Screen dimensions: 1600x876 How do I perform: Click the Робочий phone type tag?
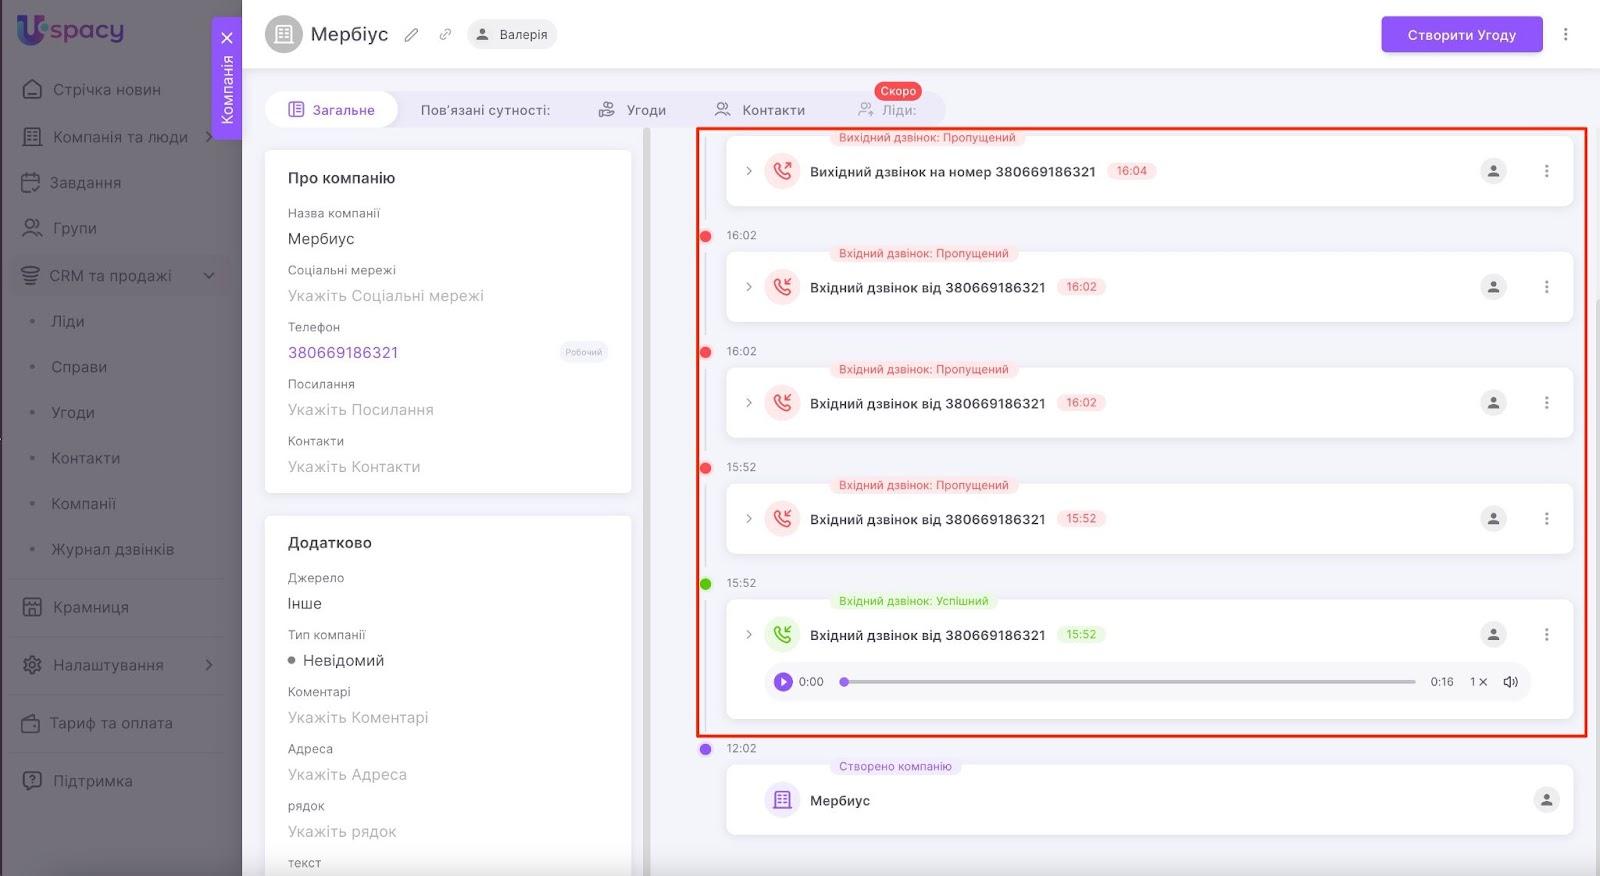[583, 352]
